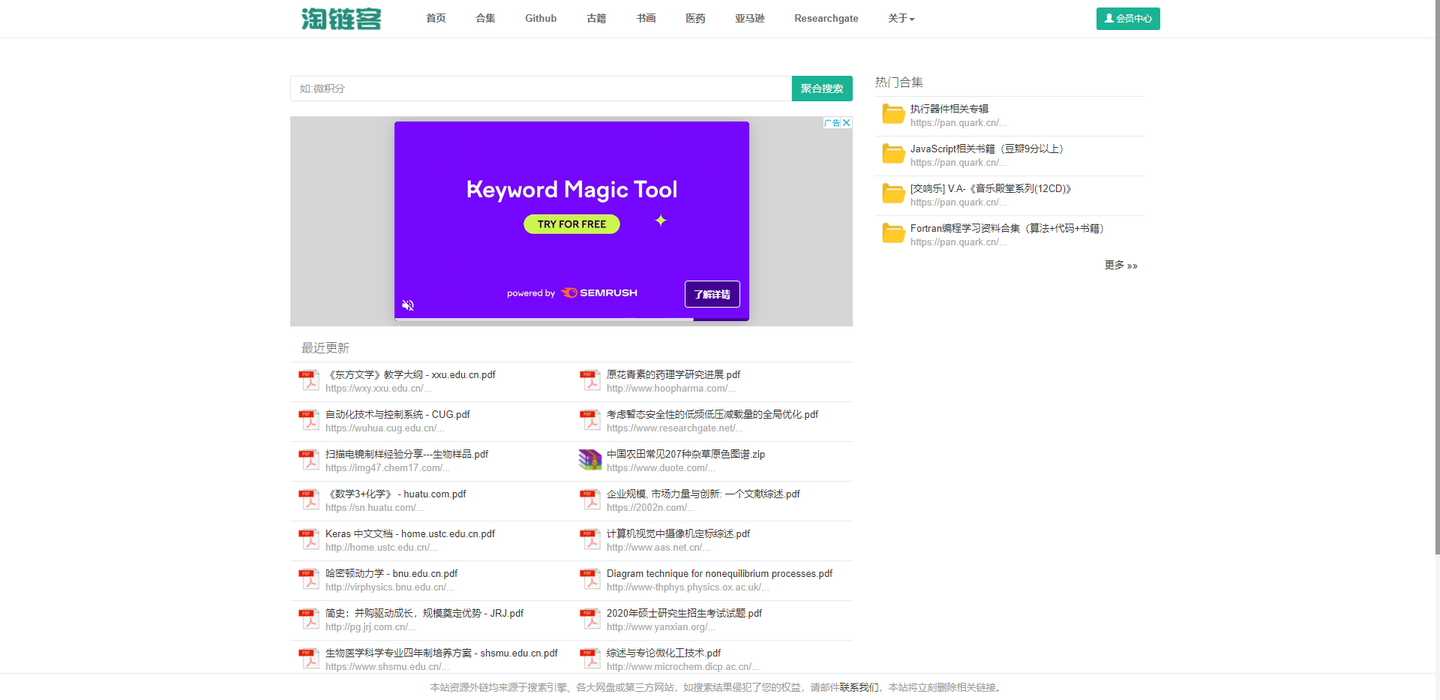Open Keras 中文文档 - home.ustc.edu.cn.pdf

pyautogui.click(x=410, y=534)
